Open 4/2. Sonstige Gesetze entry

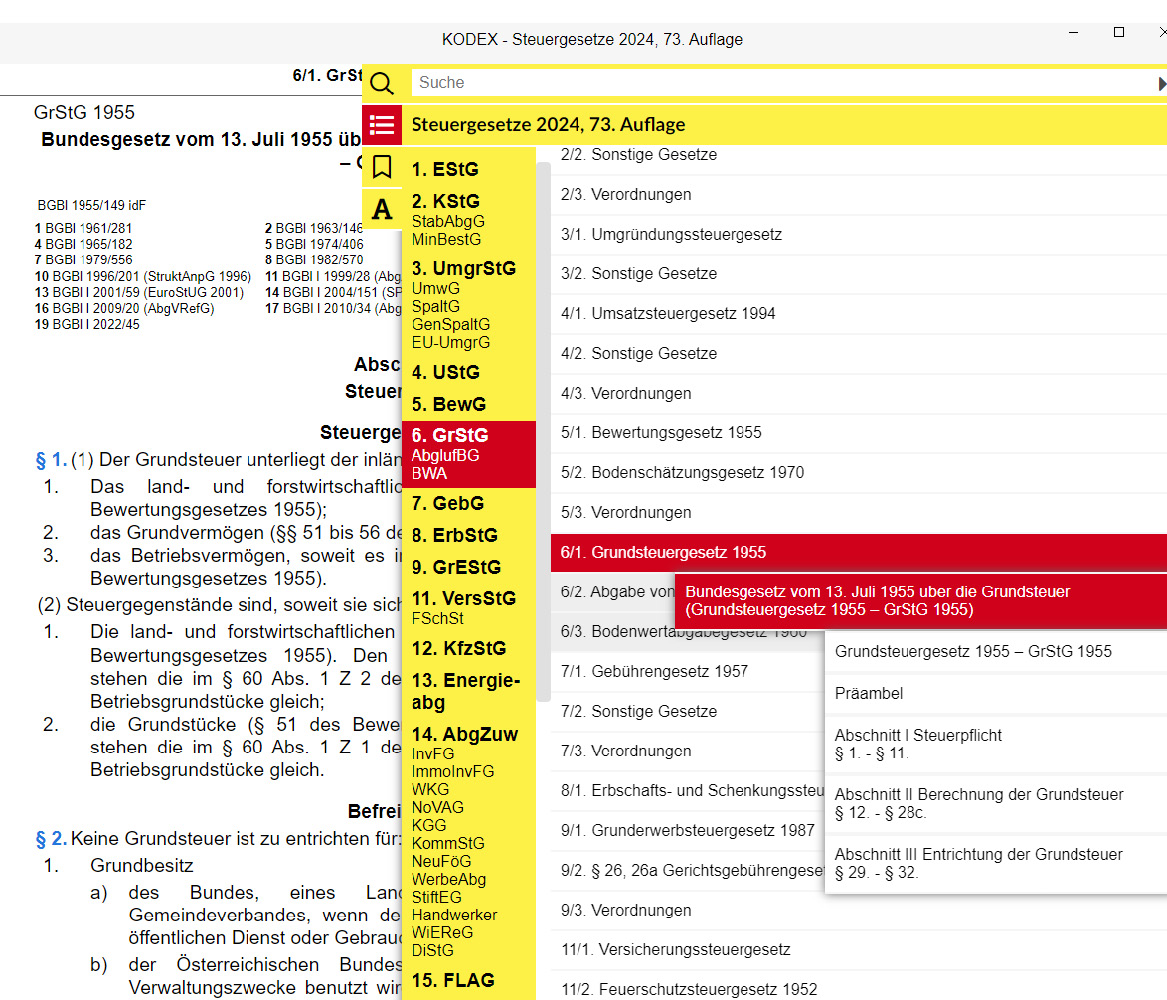(859, 353)
